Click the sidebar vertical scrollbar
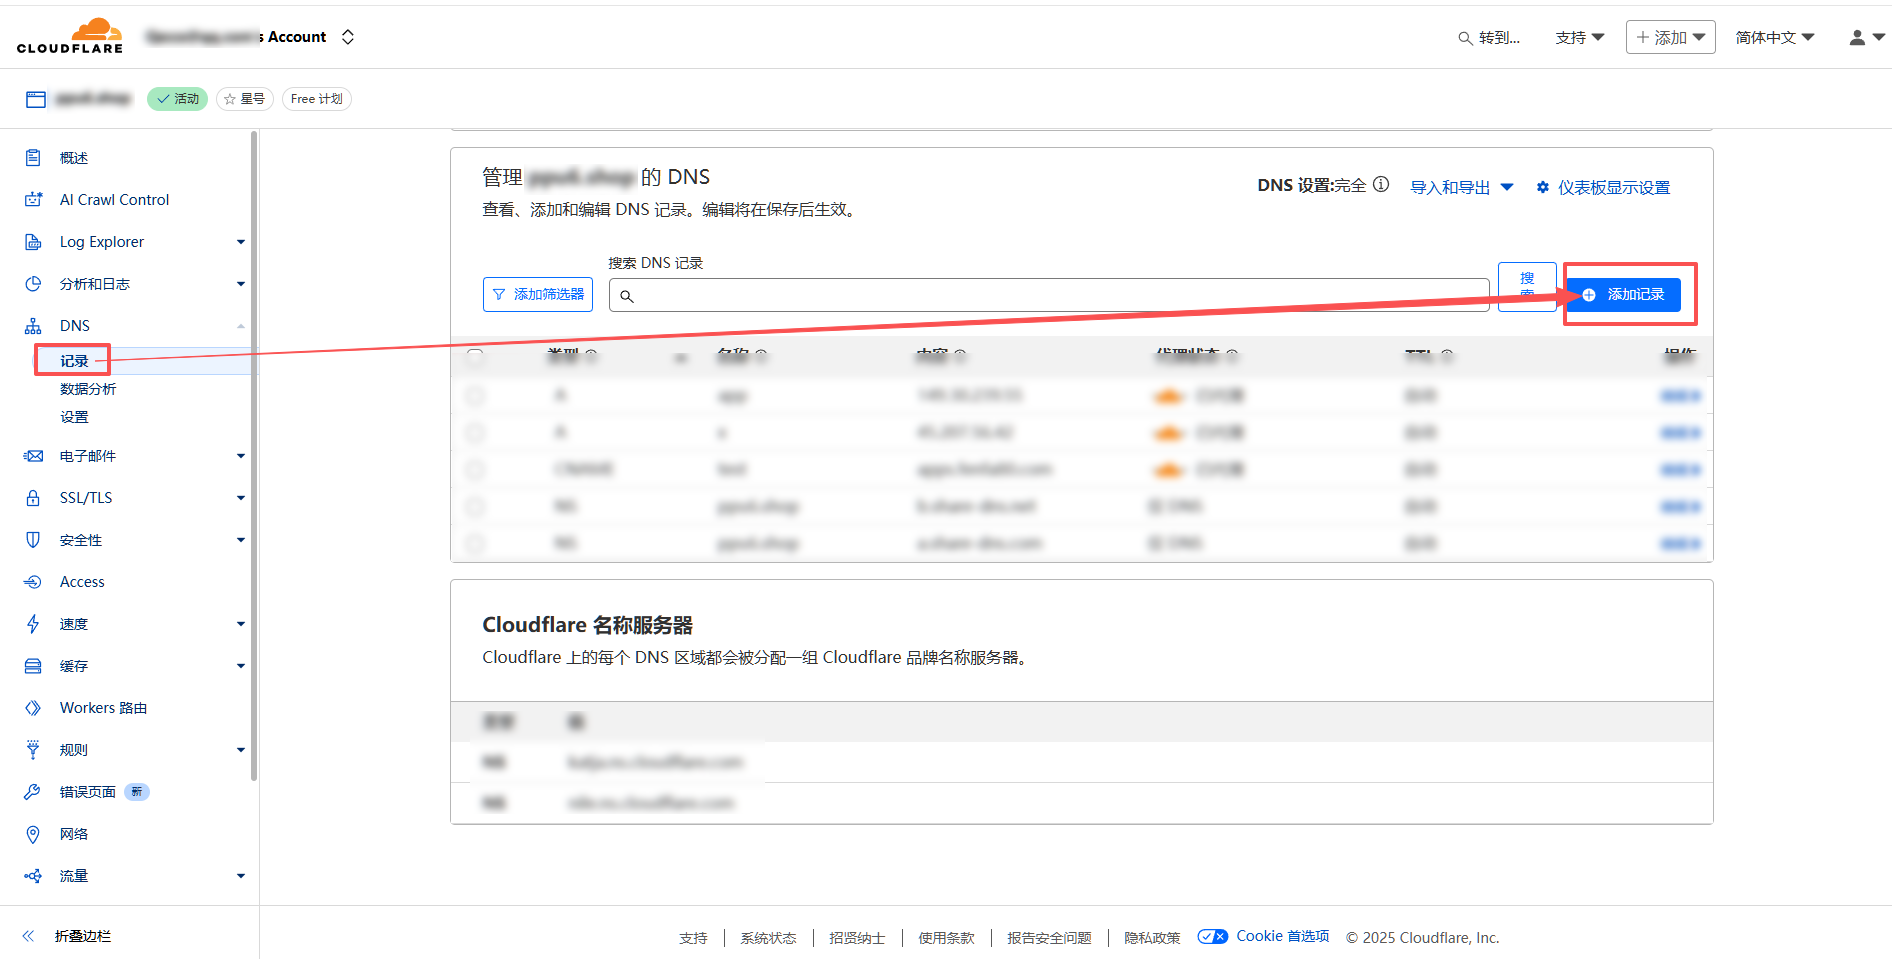This screenshot has height=959, width=1892. 254,455
